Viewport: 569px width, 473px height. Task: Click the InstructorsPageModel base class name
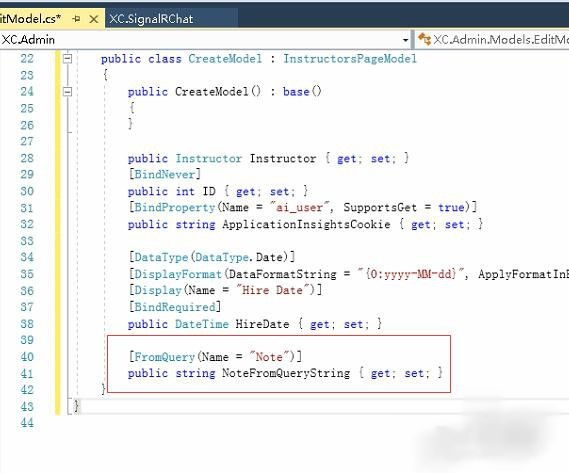tap(350, 58)
